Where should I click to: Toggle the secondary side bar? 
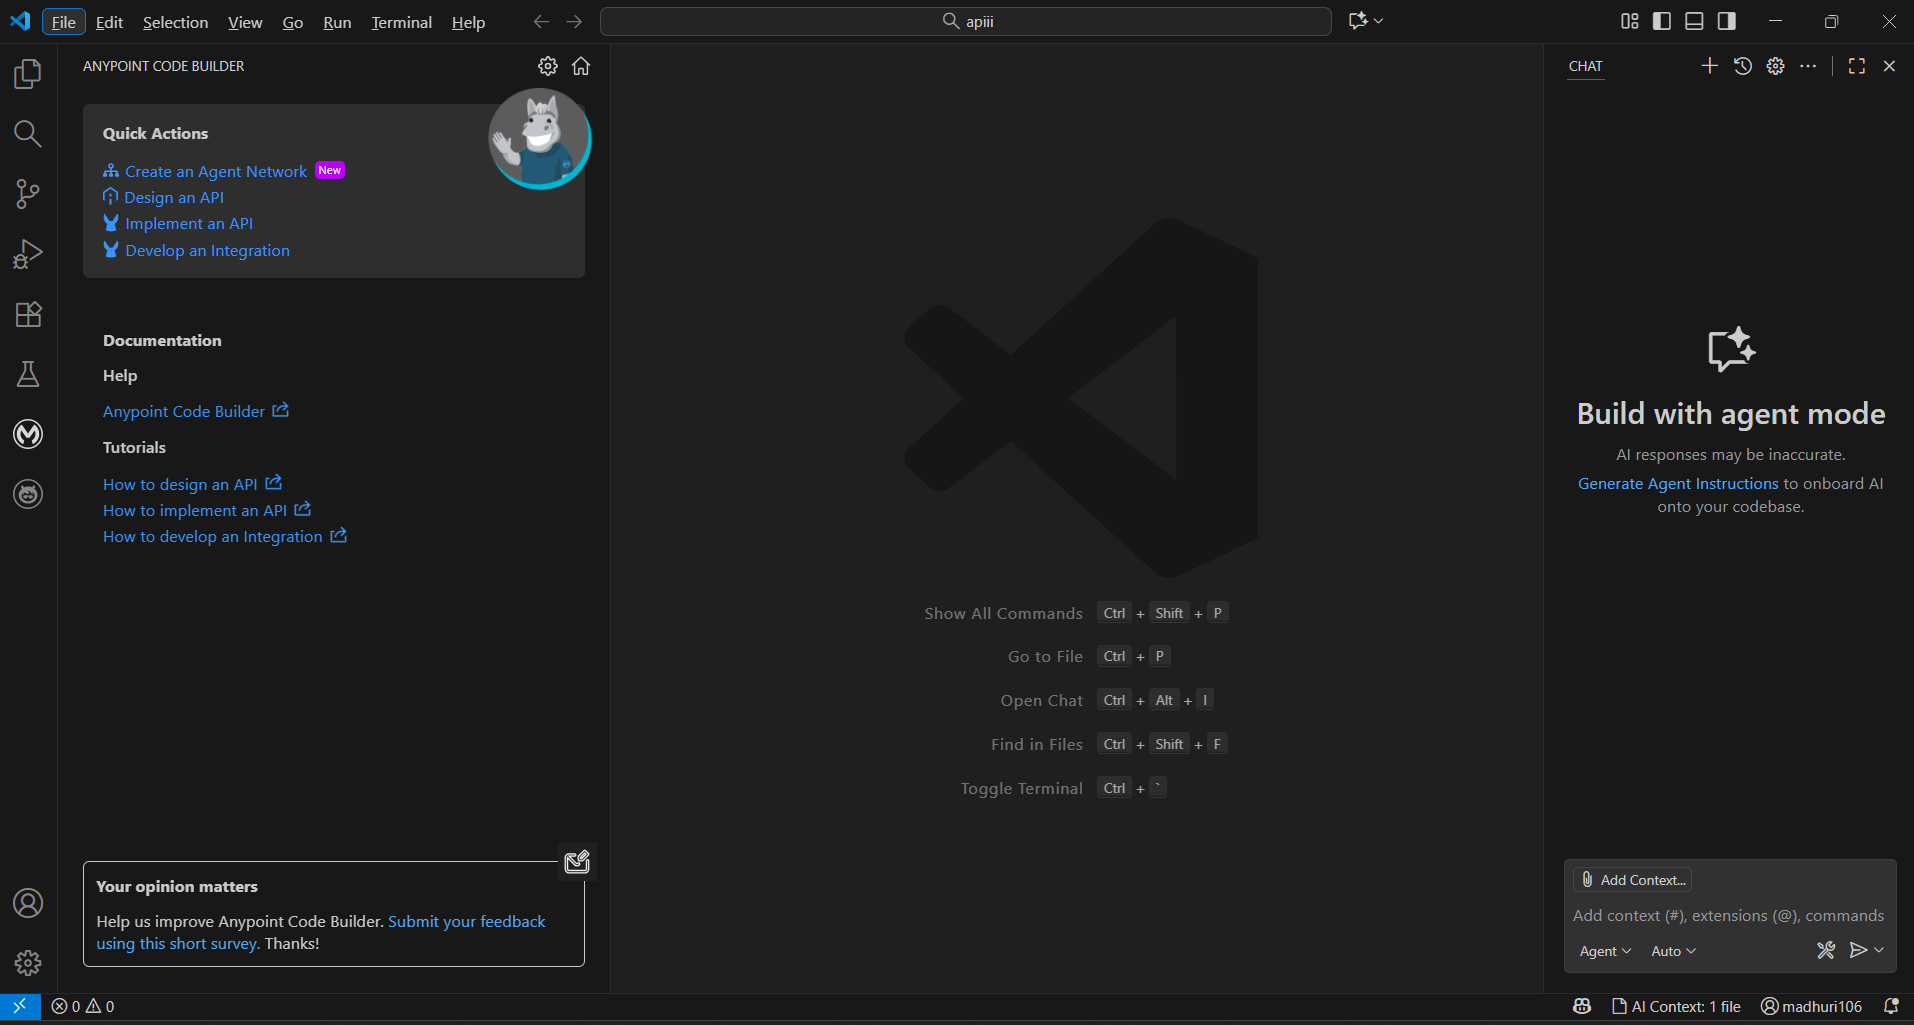[1727, 21]
